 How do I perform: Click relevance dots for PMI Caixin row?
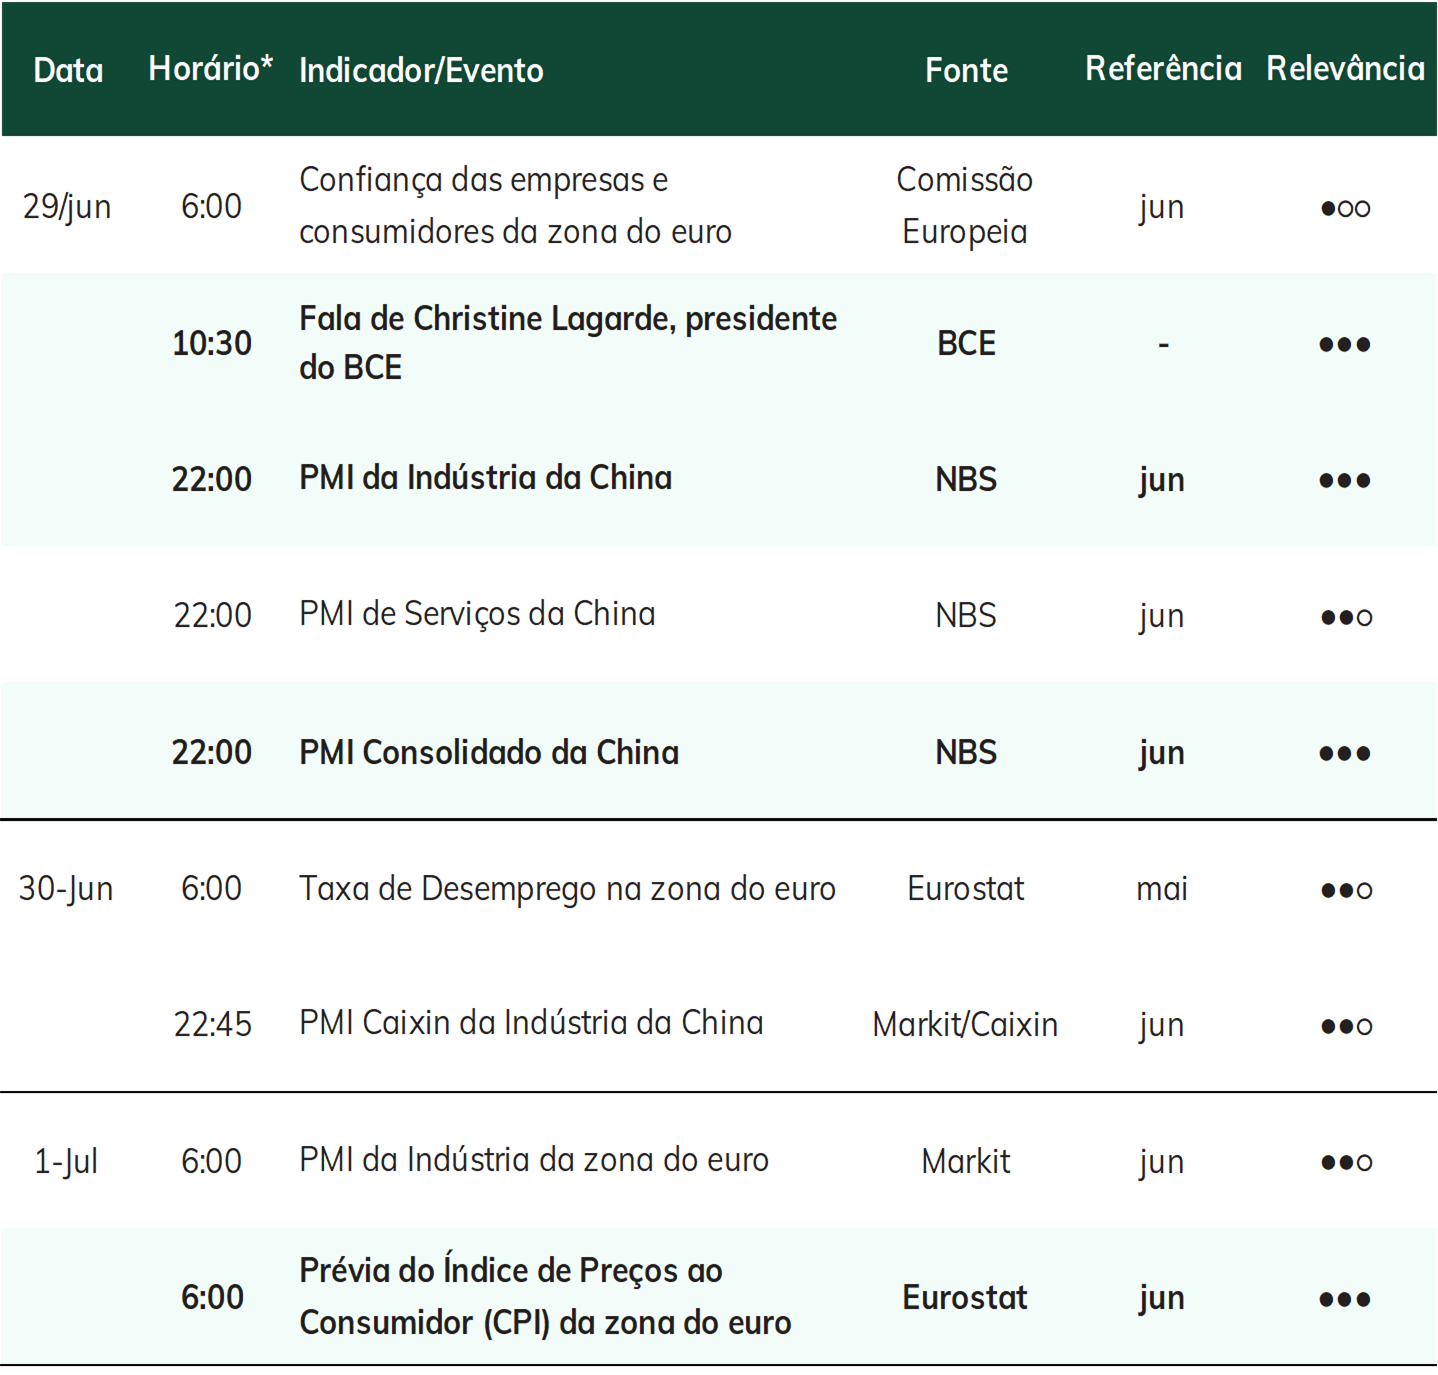1346,1026
